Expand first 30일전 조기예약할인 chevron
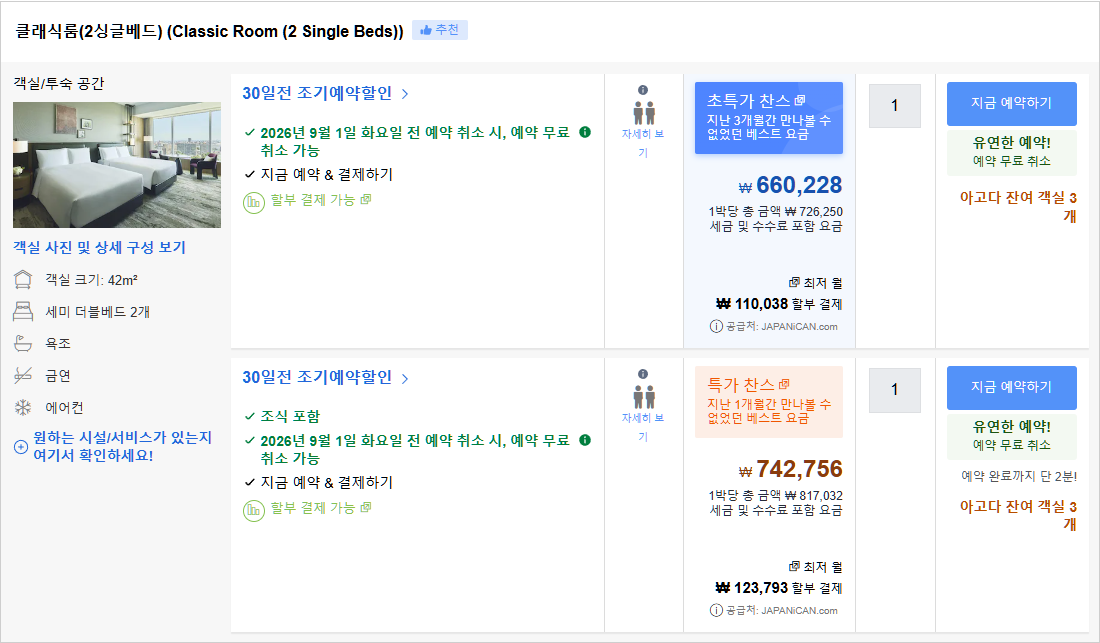This screenshot has width=1100, height=643. 405,93
